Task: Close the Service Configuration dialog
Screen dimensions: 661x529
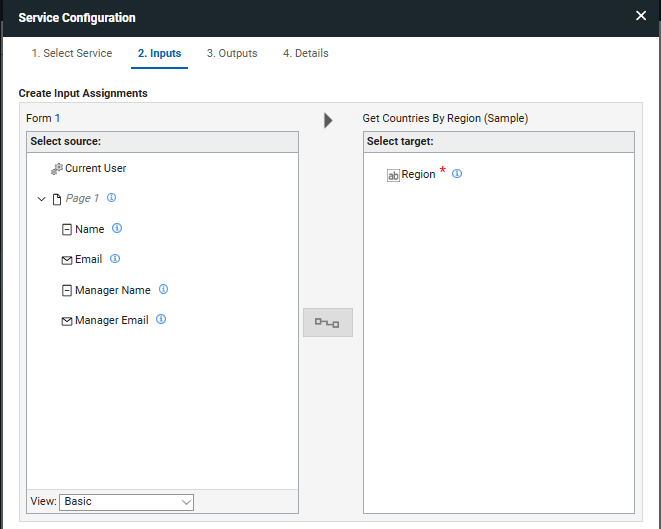Action: click(641, 16)
